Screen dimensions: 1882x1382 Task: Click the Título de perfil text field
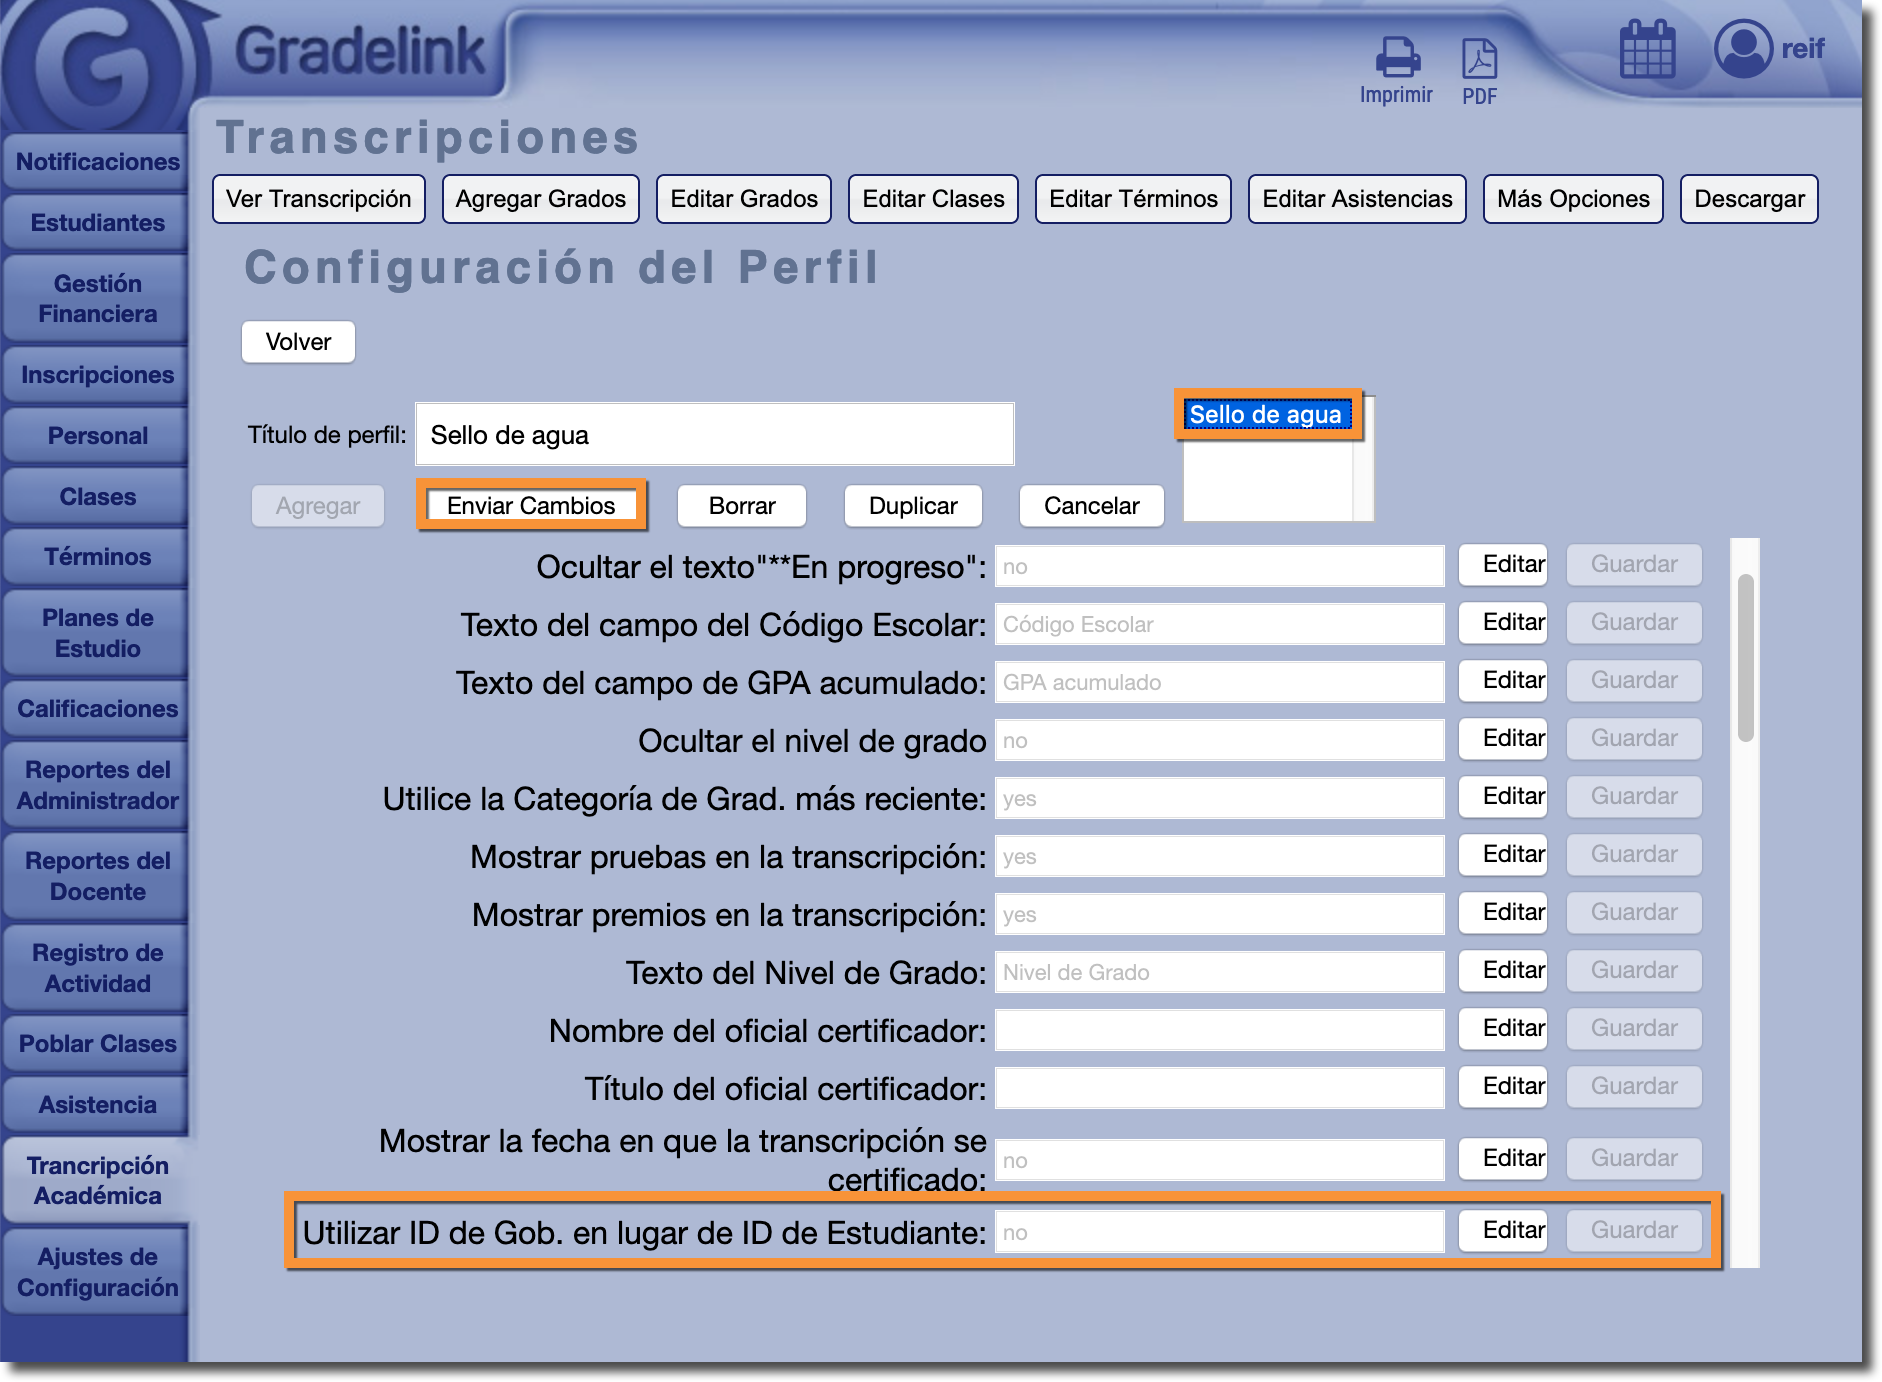tap(714, 435)
